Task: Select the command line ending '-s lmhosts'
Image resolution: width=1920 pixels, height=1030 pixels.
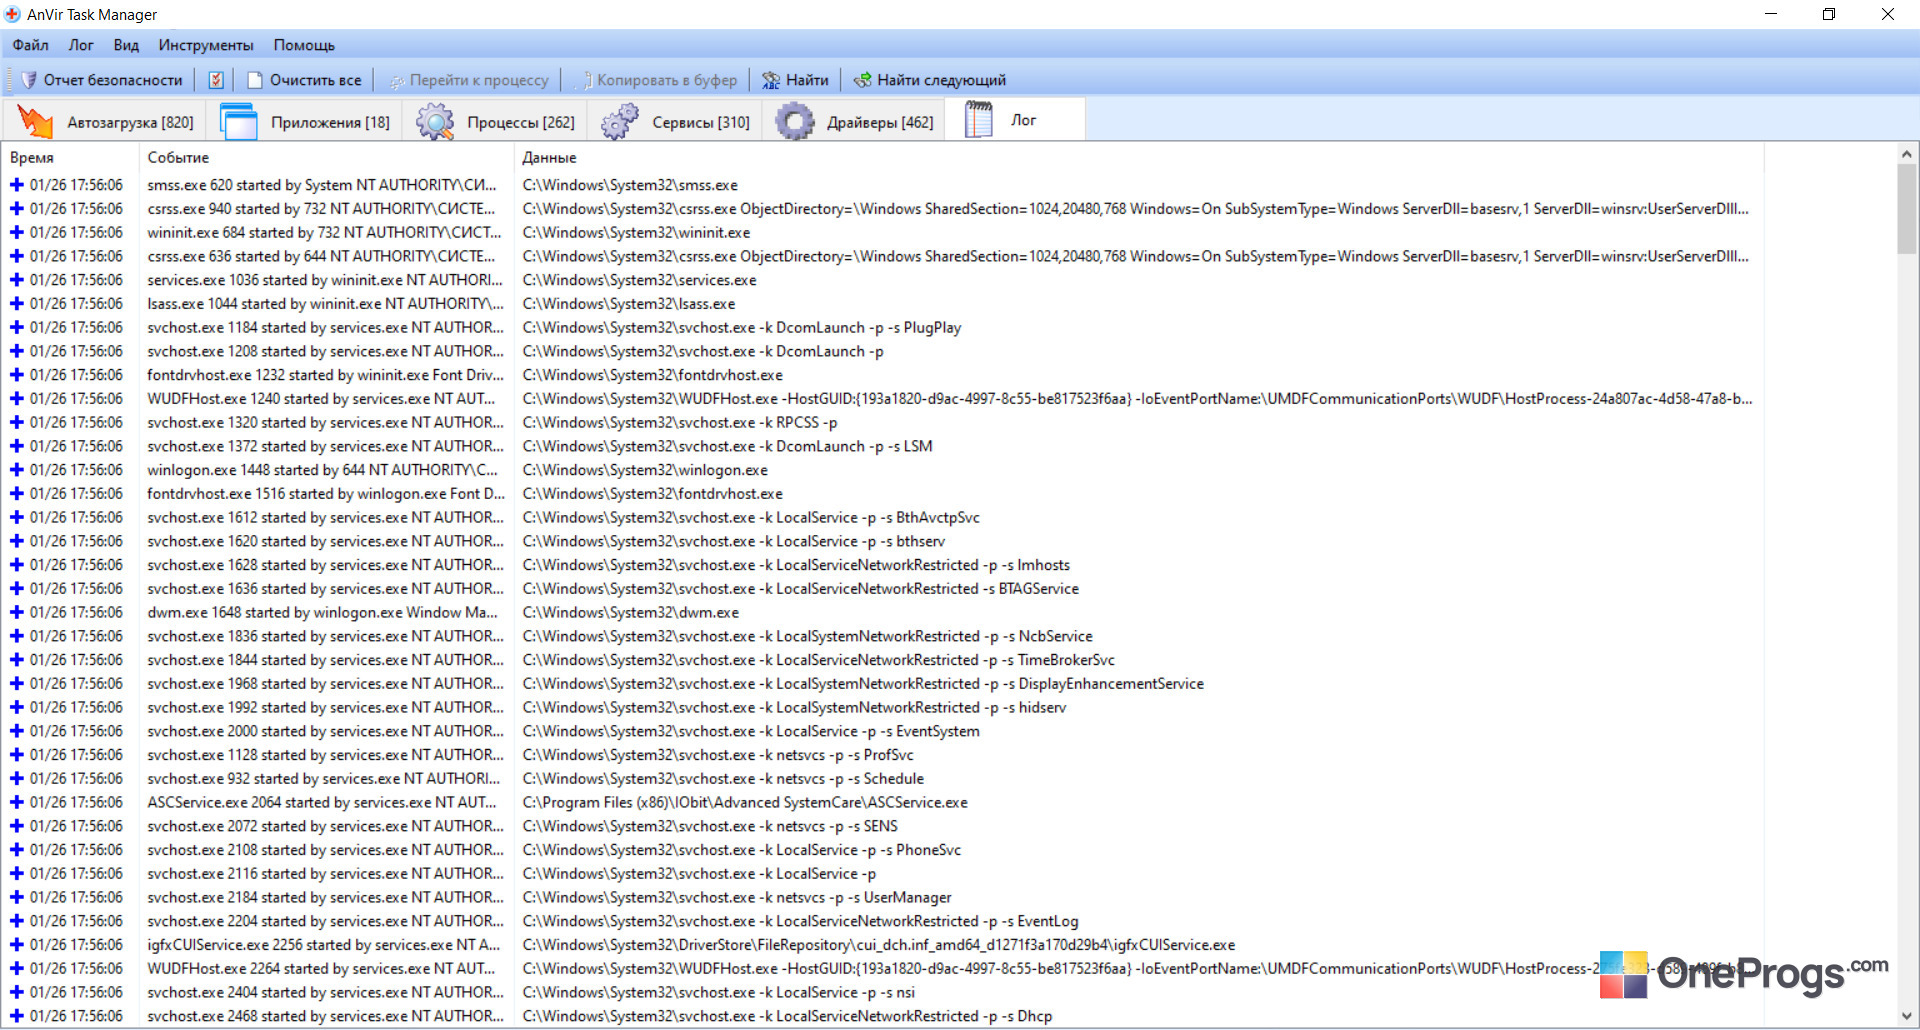Action: [796, 565]
